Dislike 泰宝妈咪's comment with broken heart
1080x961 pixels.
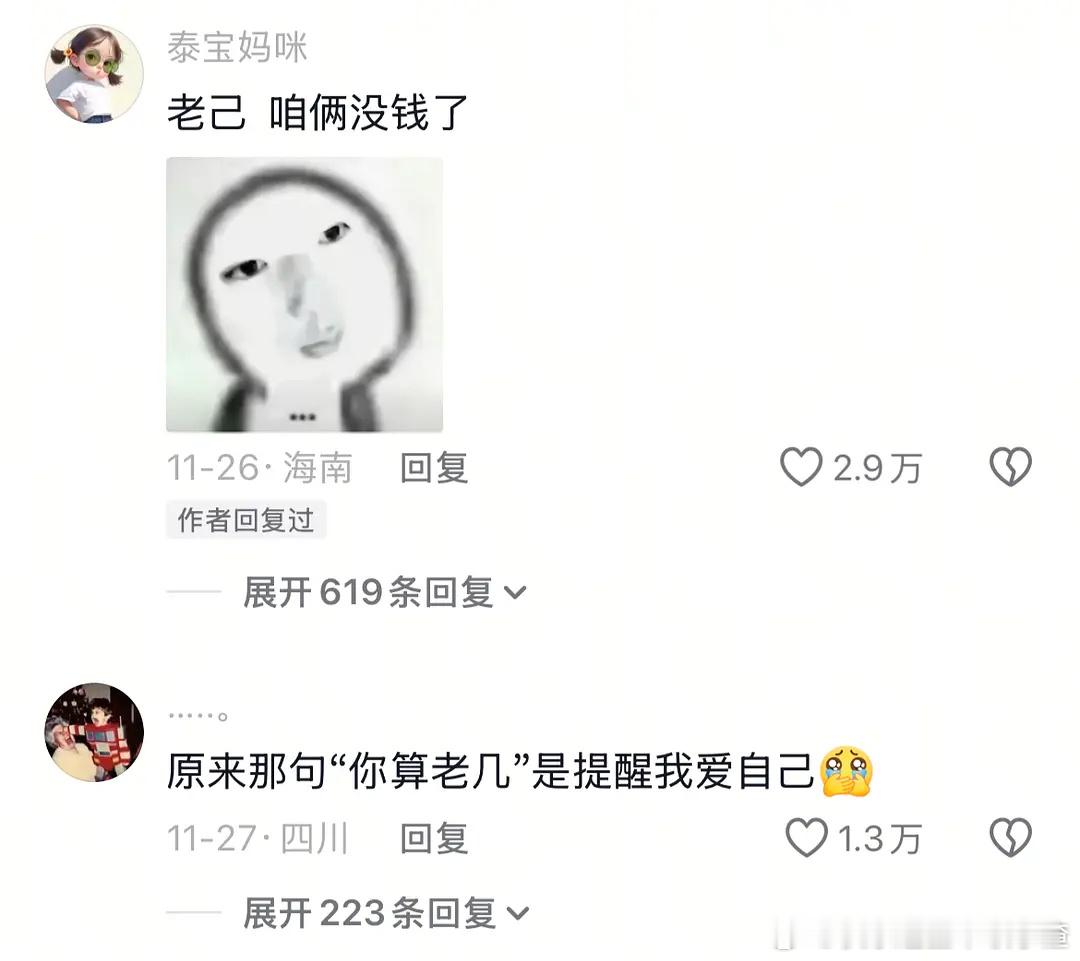(1010, 467)
